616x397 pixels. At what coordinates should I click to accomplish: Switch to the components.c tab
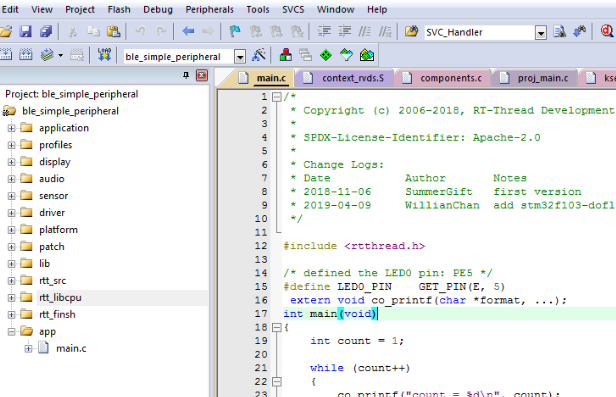pos(443,78)
